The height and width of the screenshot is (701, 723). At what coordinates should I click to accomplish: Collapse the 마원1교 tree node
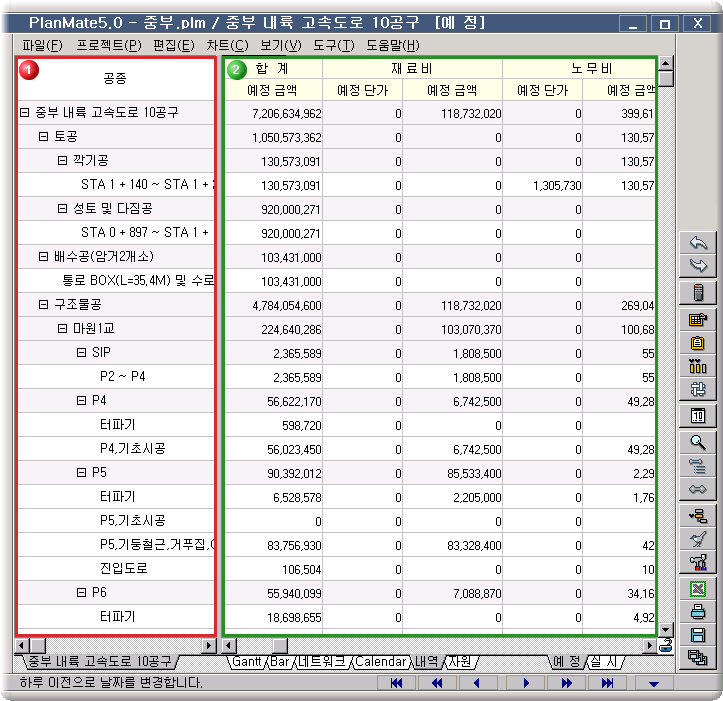(x=62, y=328)
